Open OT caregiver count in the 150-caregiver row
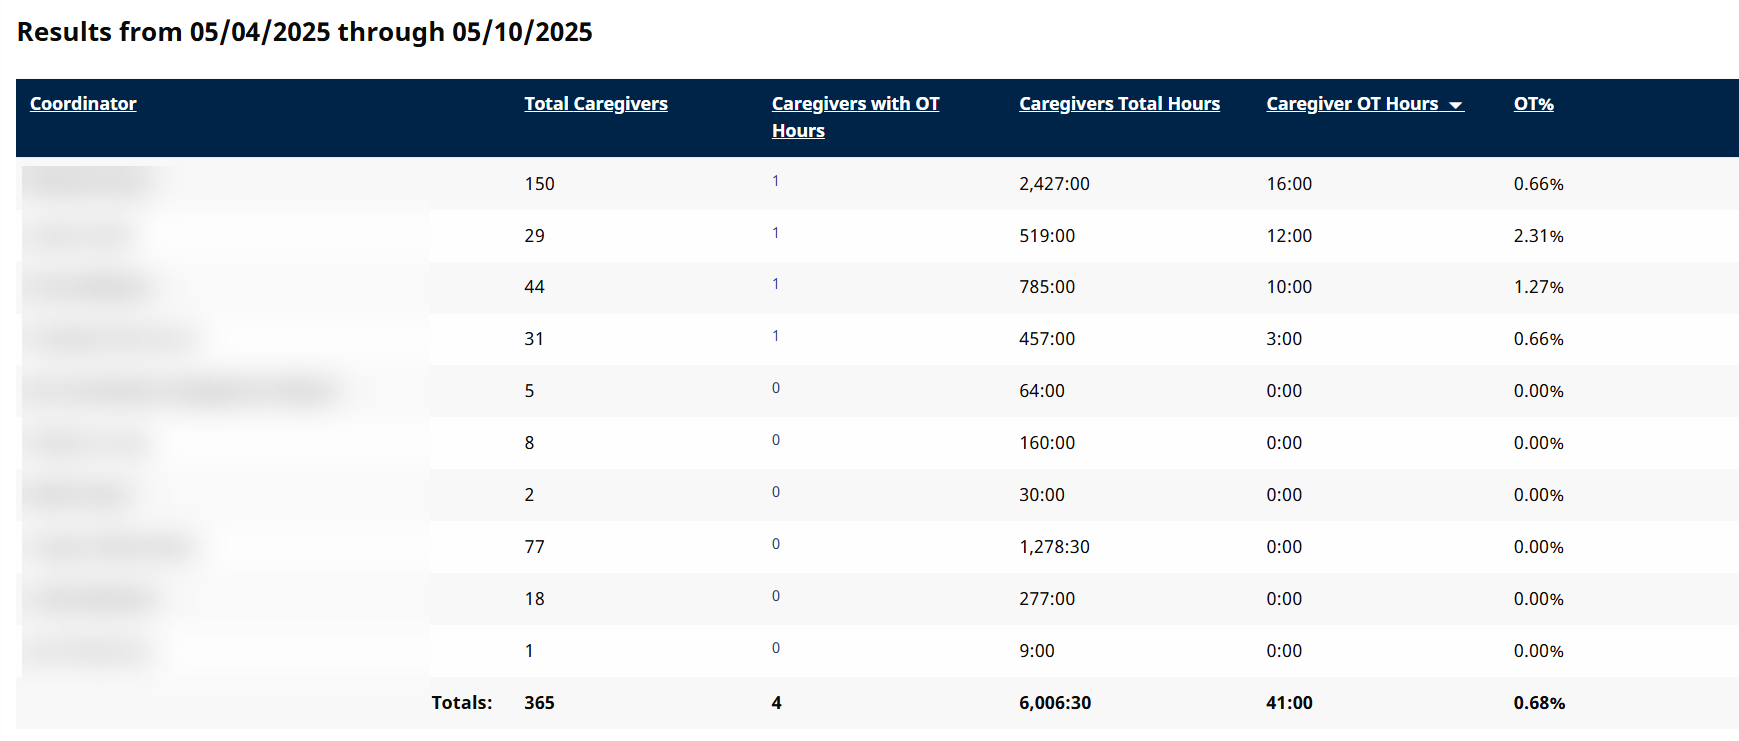This screenshot has width=1739, height=741. tap(775, 181)
